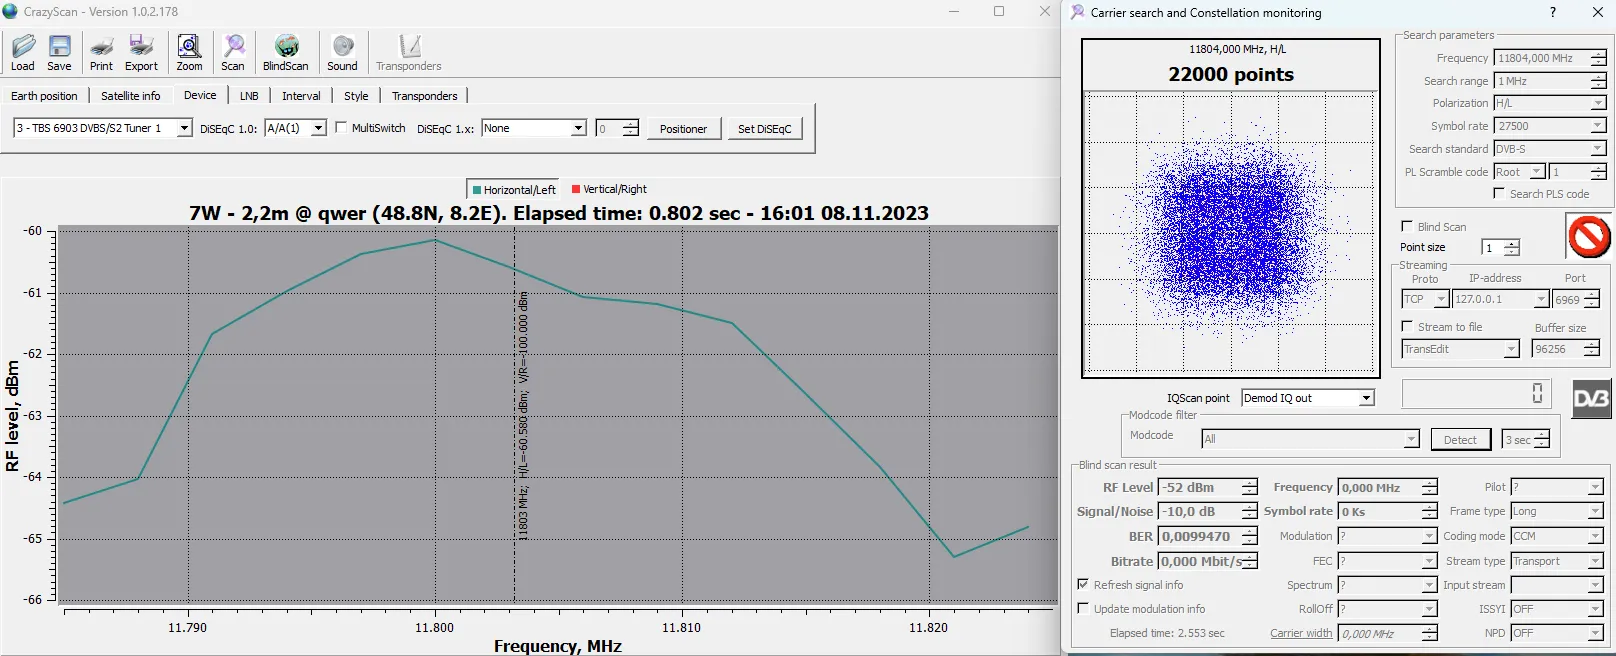Click the Load toolbar icon
The height and width of the screenshot is (656, 1616).
(x=23, y=52)
